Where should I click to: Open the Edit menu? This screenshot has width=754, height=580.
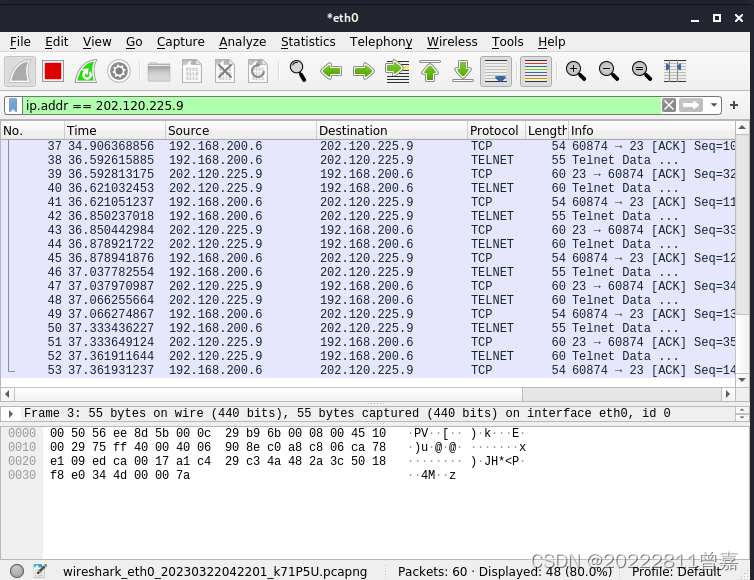point(56,42)
